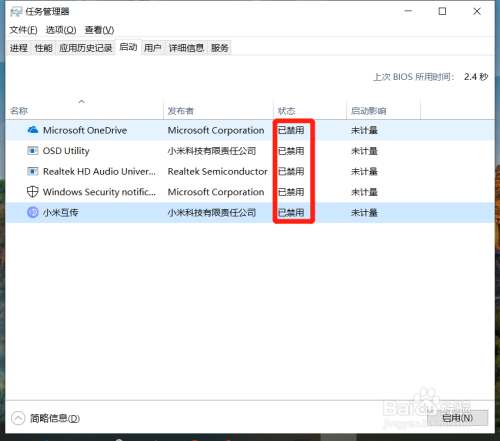Click 小米互传 status 已禁用
The height and width of the screenshot is (441, 500).
coord(291,212)
